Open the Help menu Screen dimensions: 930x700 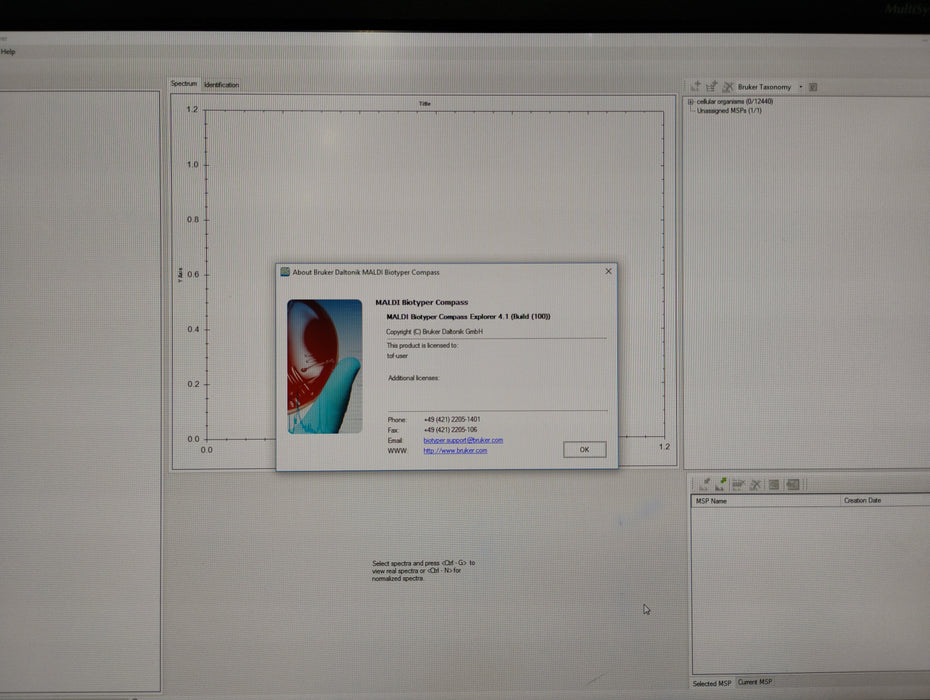8,52
